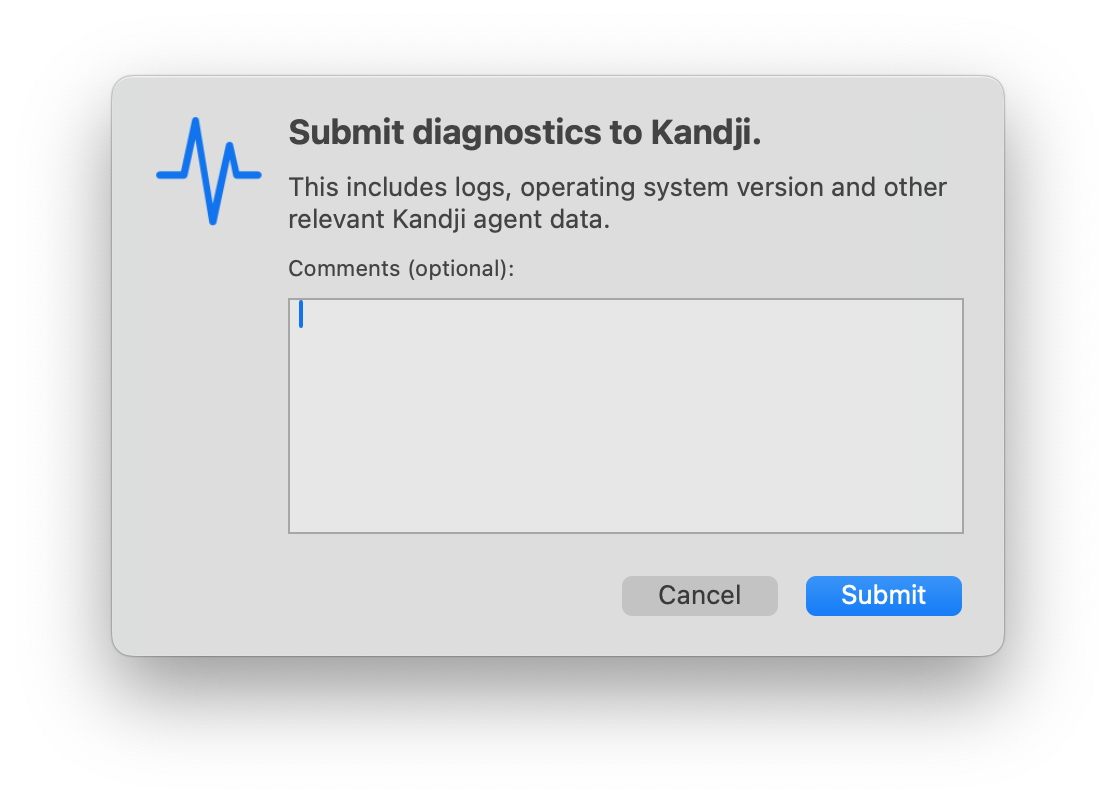1116x804 pixels.
Task: Place cursor in the optional comments field
Action: click(626, 415)
